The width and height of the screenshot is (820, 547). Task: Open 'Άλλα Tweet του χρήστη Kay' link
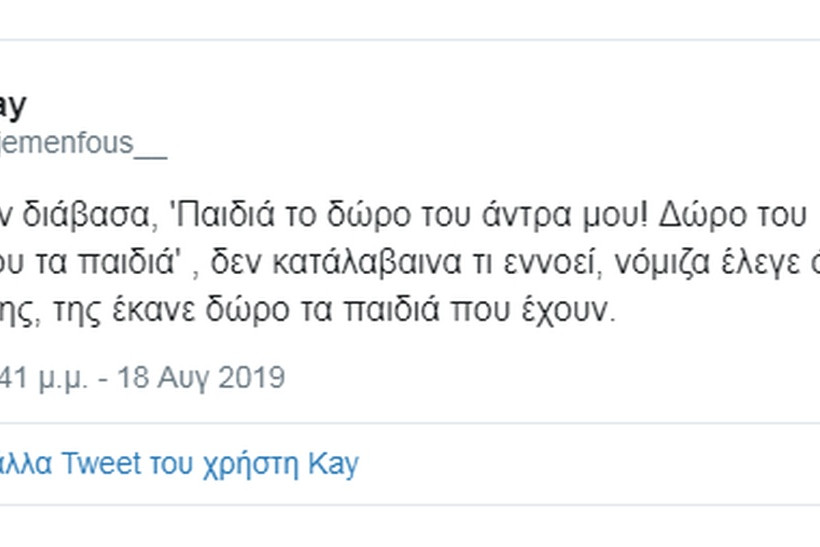(x=180, y=465)
